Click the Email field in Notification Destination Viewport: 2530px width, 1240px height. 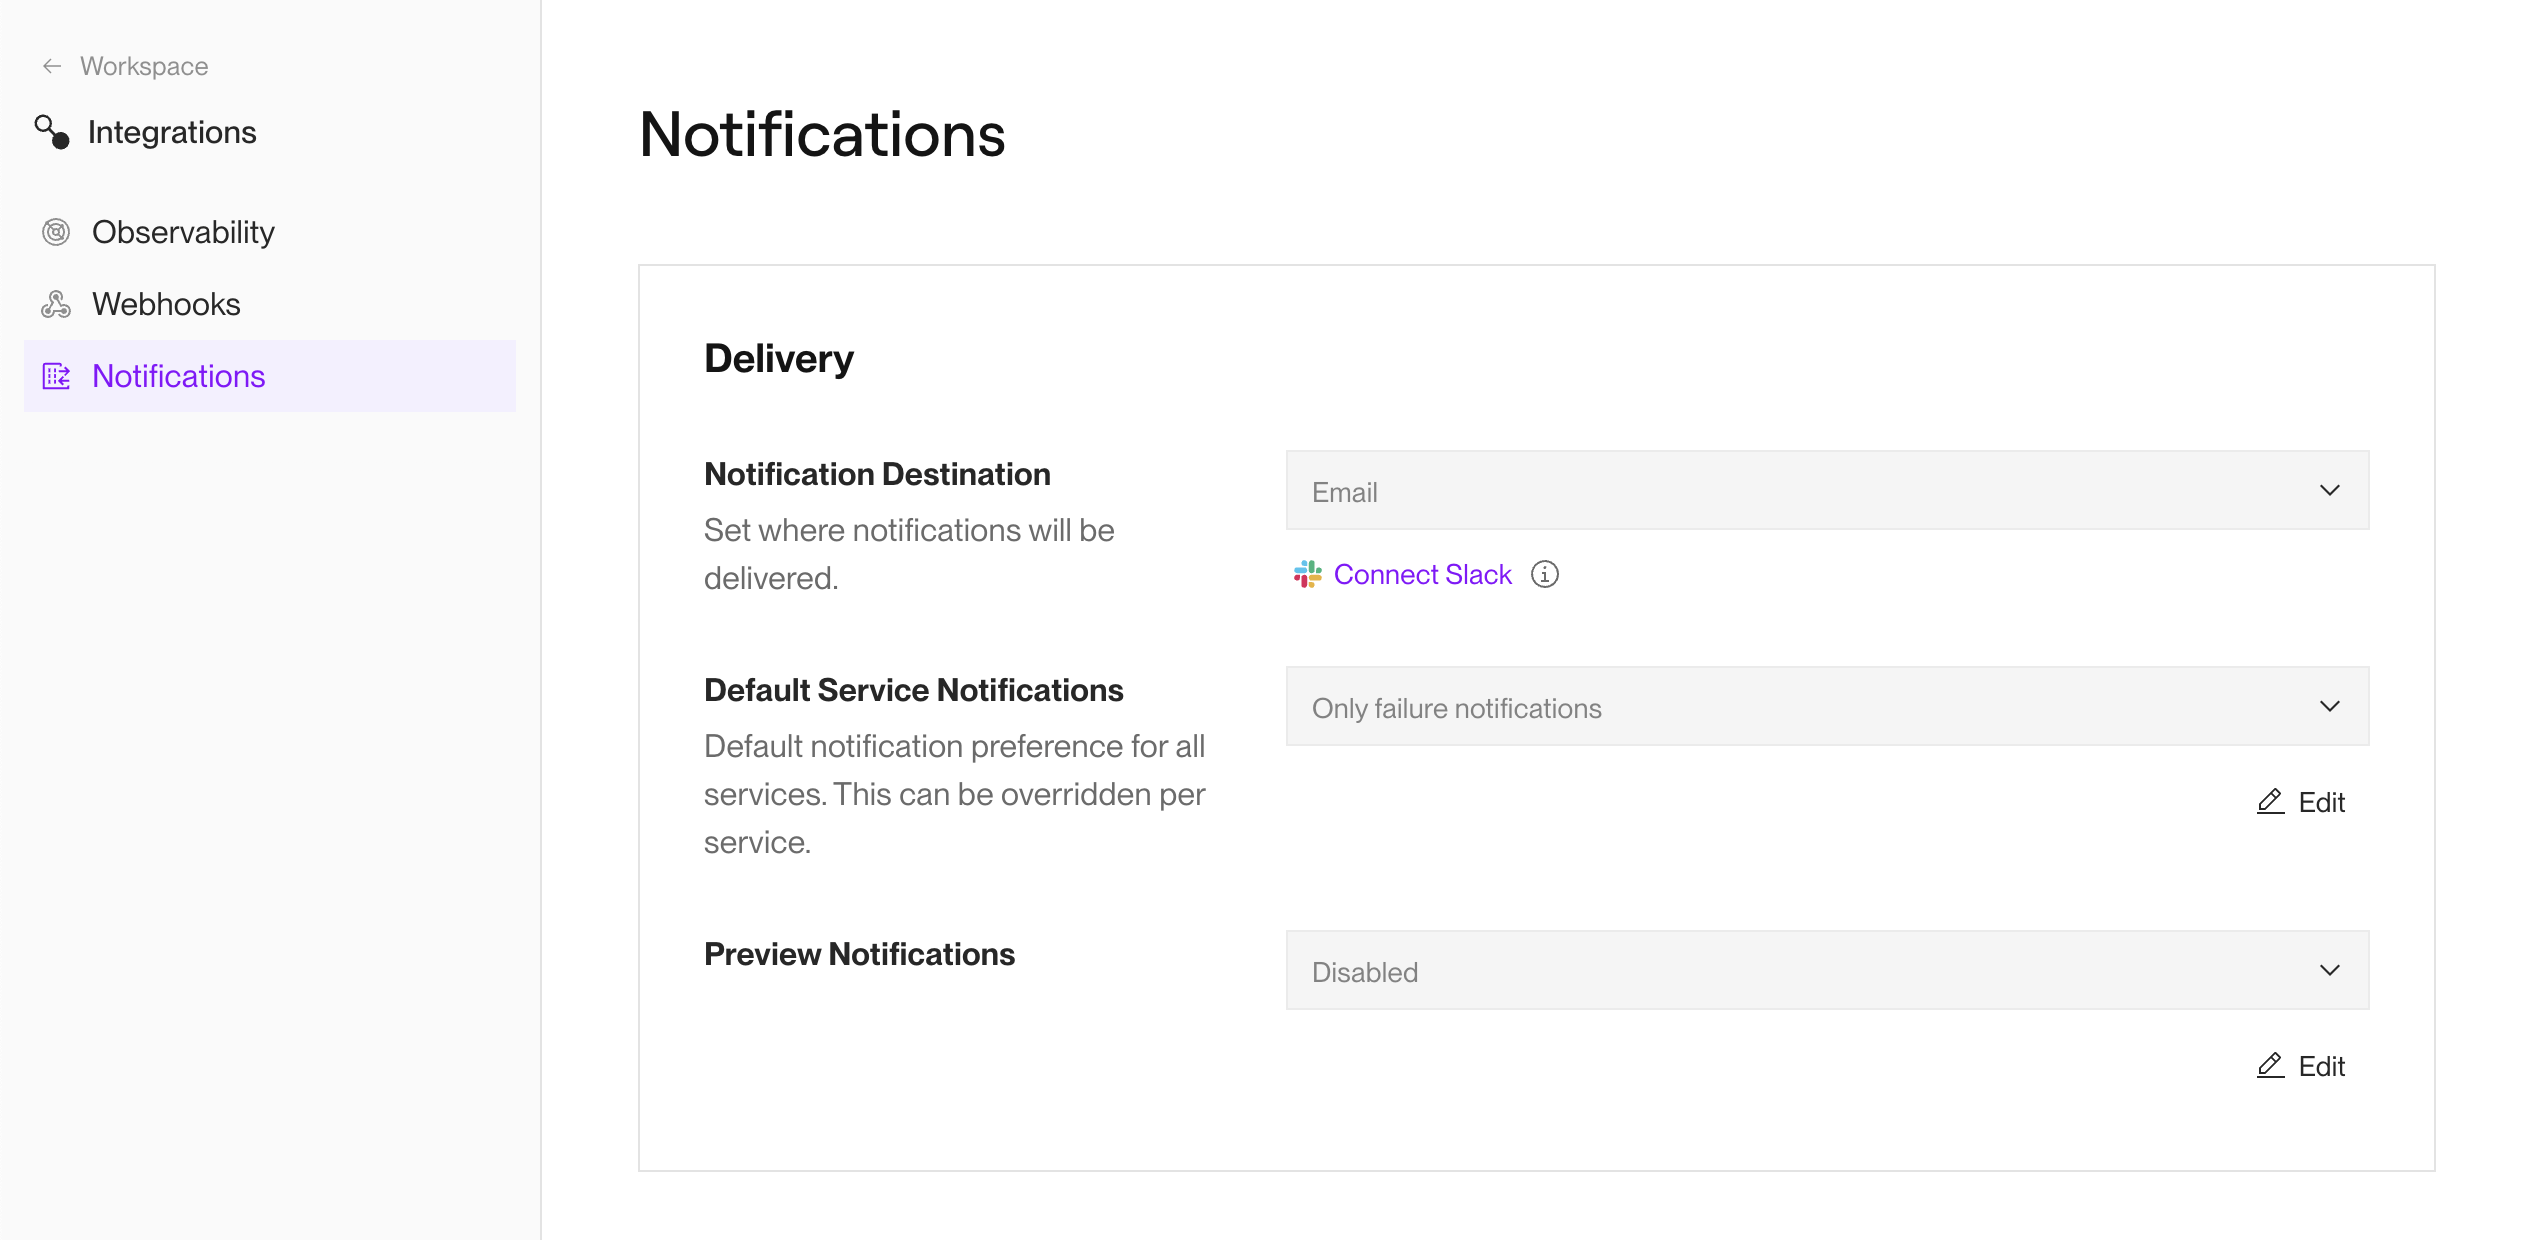1827,490
